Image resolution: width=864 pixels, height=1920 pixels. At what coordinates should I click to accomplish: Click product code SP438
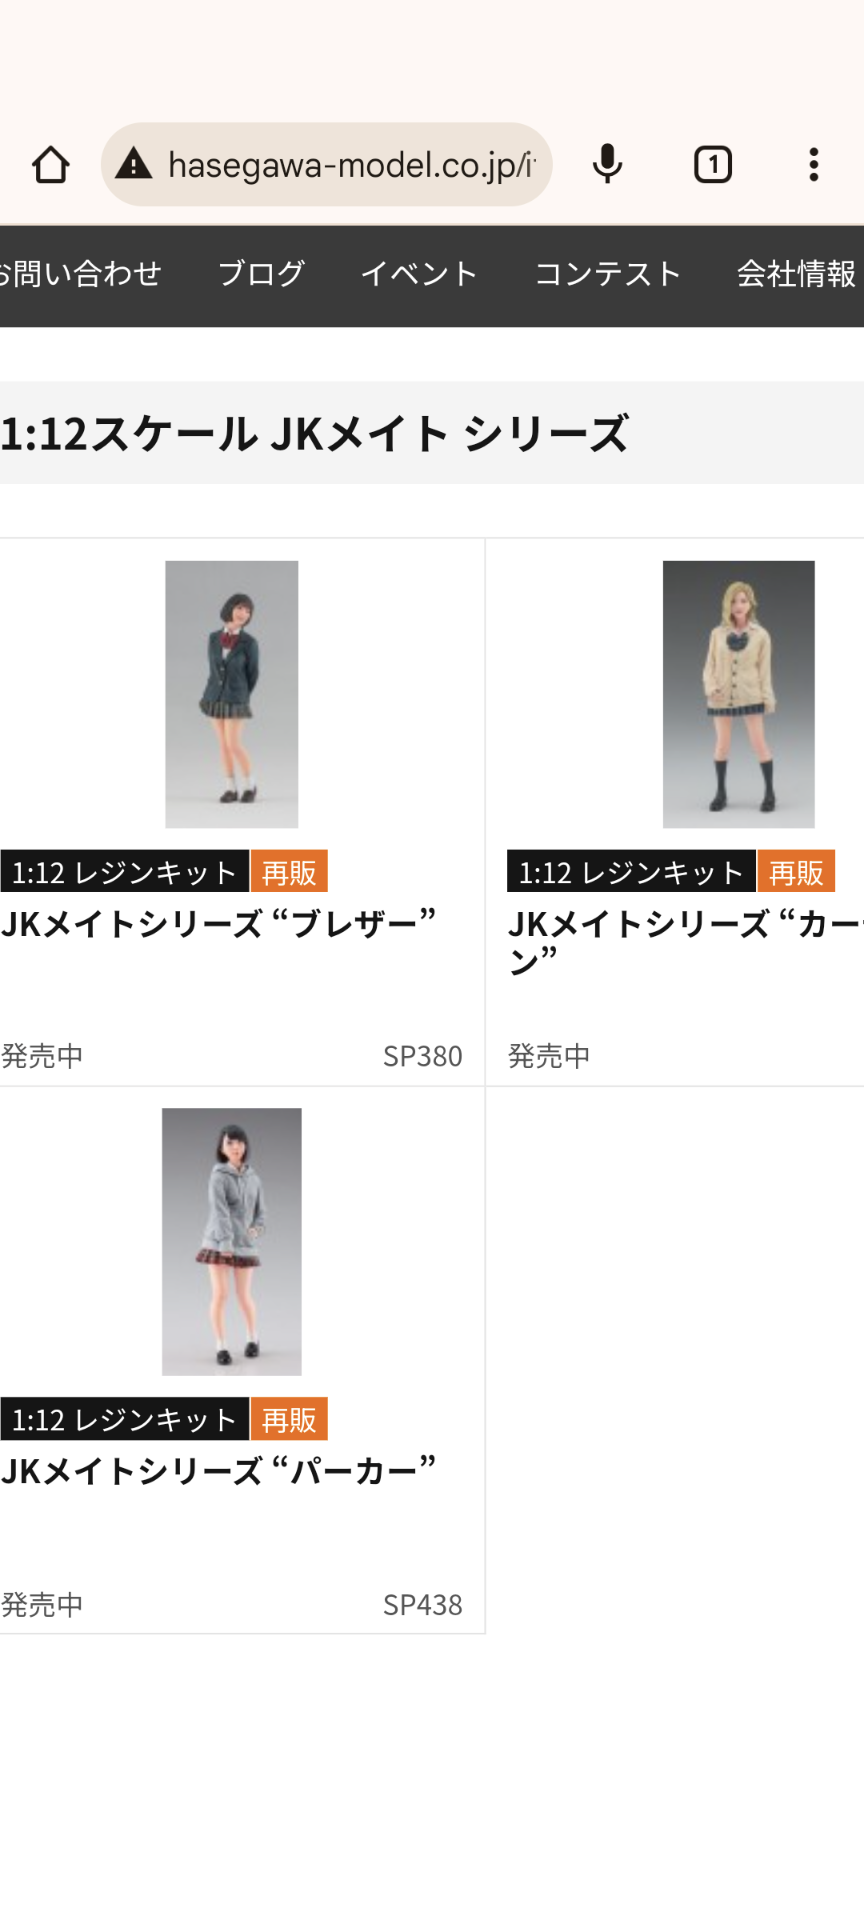pyautogui.click(x=423, y=1605)
